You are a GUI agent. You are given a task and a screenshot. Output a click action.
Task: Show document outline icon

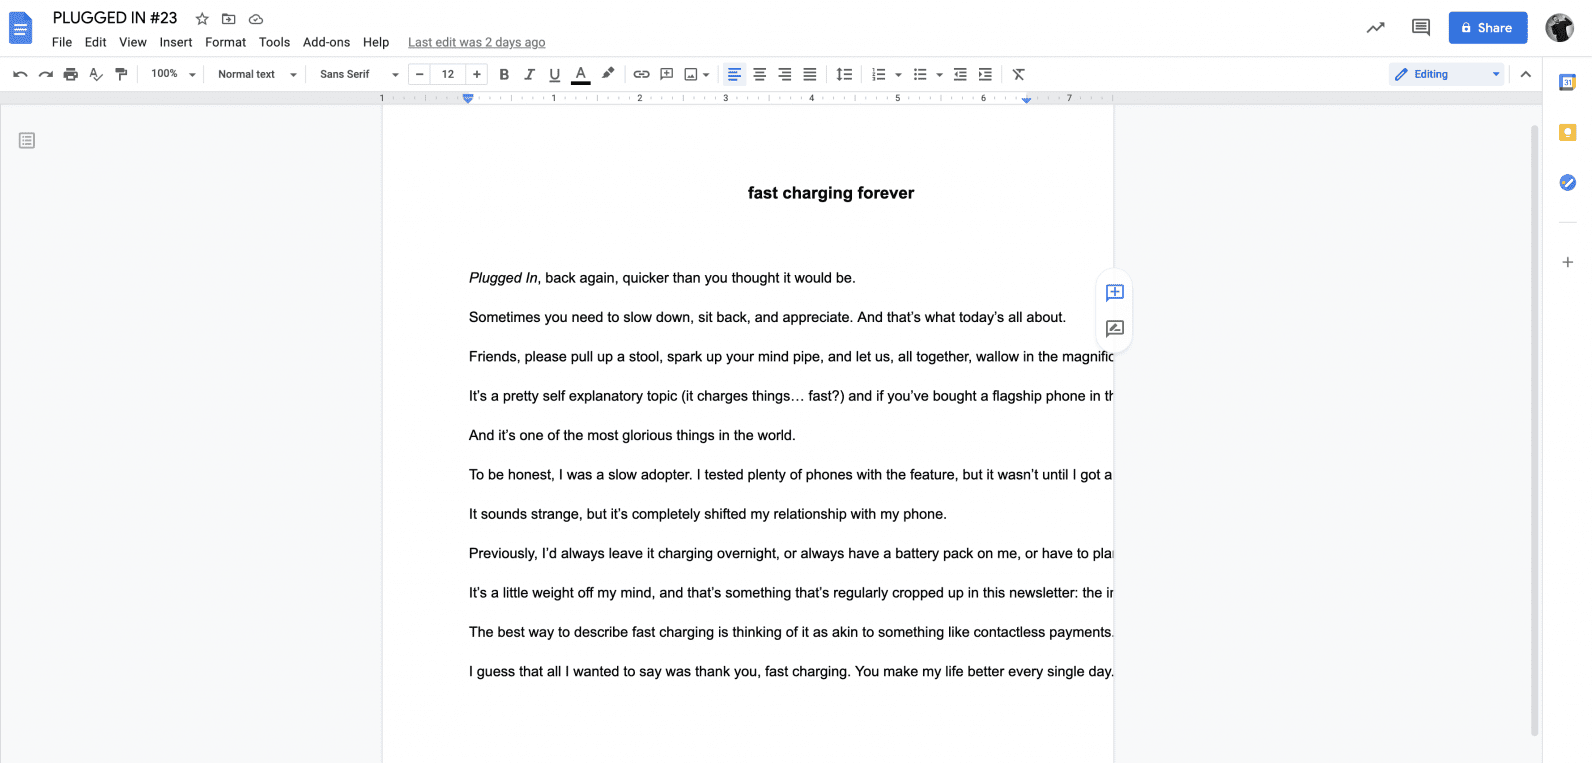coord(27,141)
